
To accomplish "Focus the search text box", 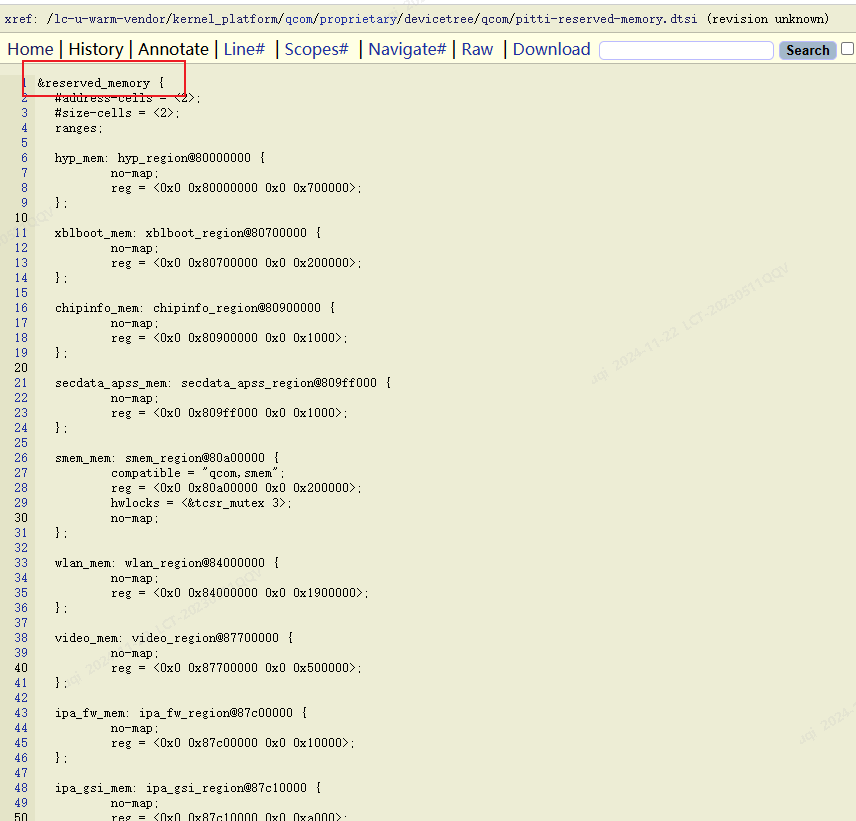I will (x=686, y=50).
